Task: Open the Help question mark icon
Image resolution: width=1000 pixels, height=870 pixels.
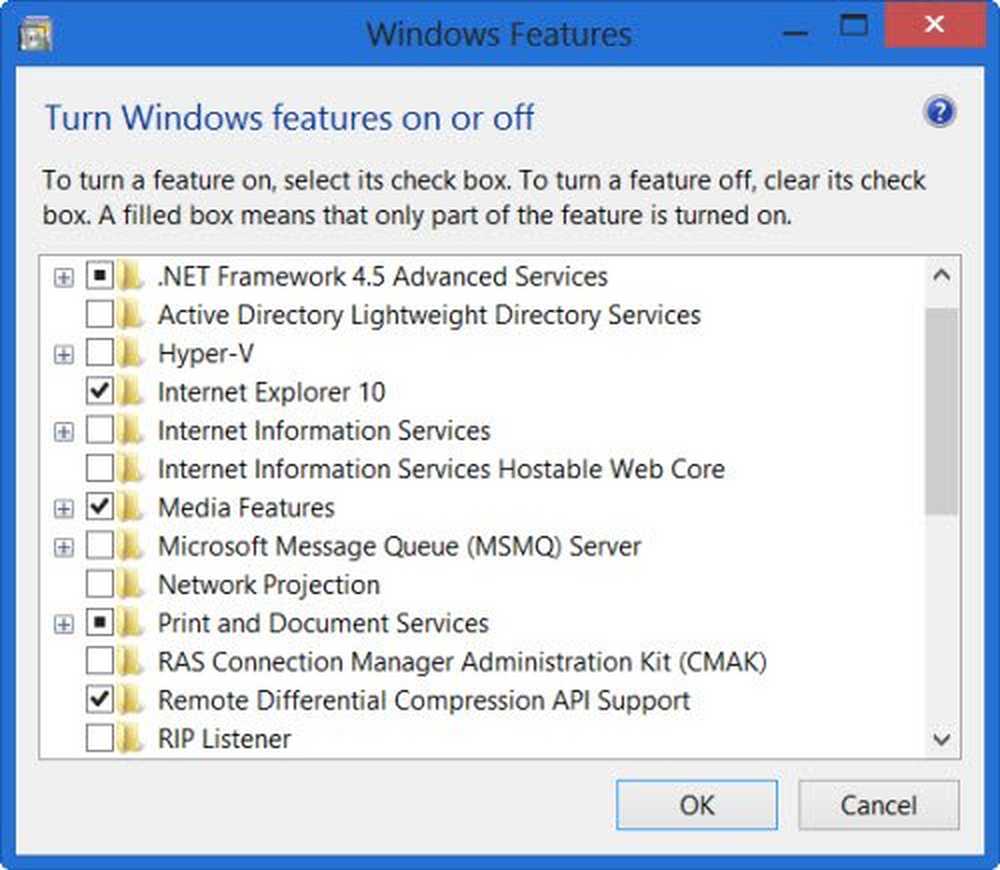Action: (x=938, y=112)
